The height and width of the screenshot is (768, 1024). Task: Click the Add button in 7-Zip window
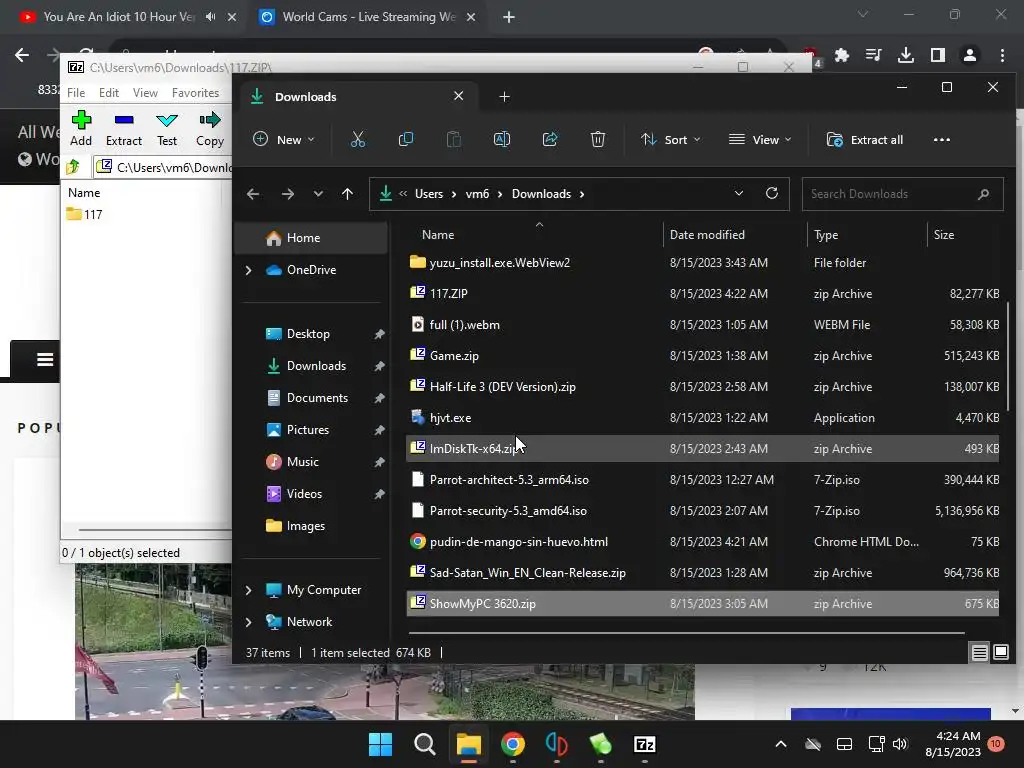pyautogui.click(x=81, y=129)
